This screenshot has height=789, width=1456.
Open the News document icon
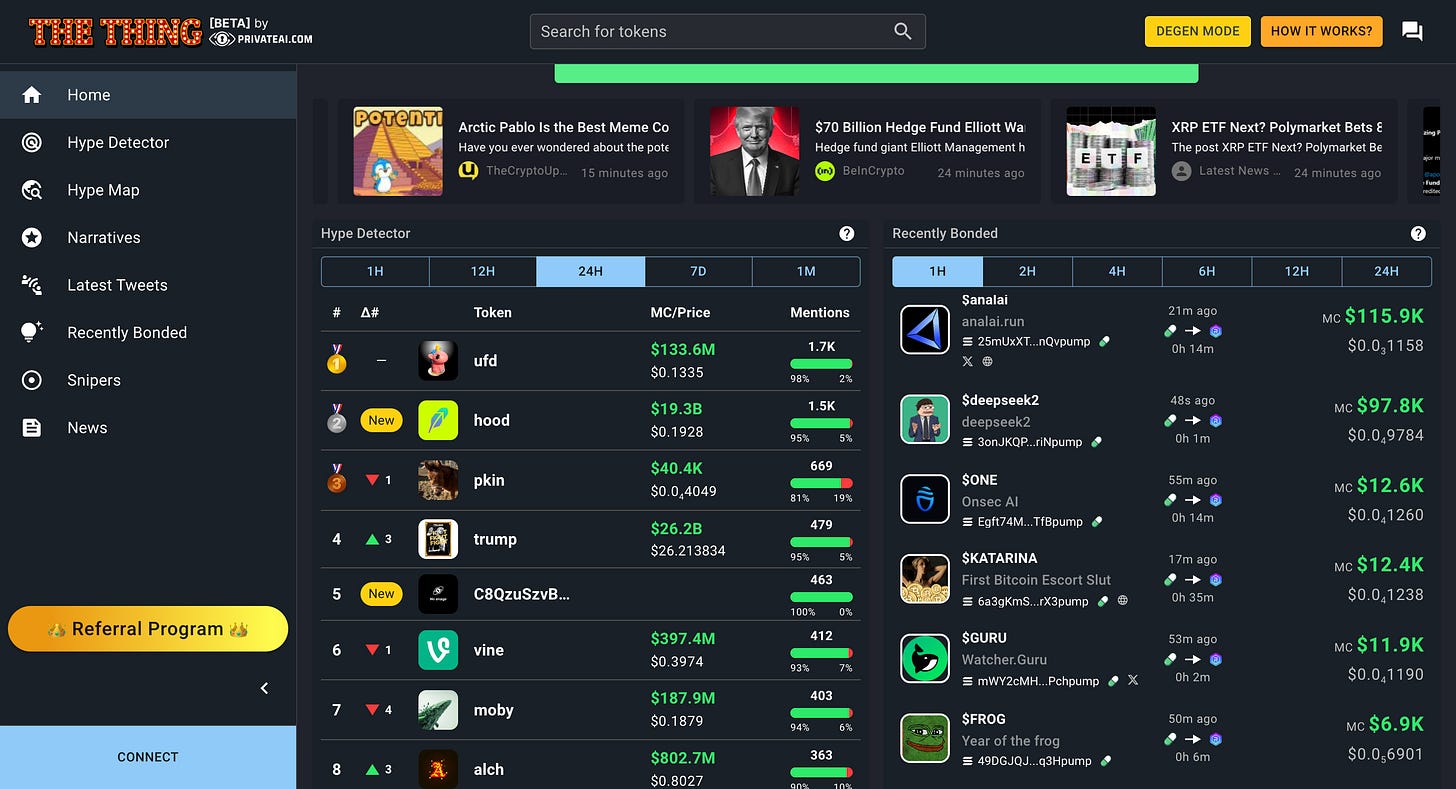coord(32,428)
